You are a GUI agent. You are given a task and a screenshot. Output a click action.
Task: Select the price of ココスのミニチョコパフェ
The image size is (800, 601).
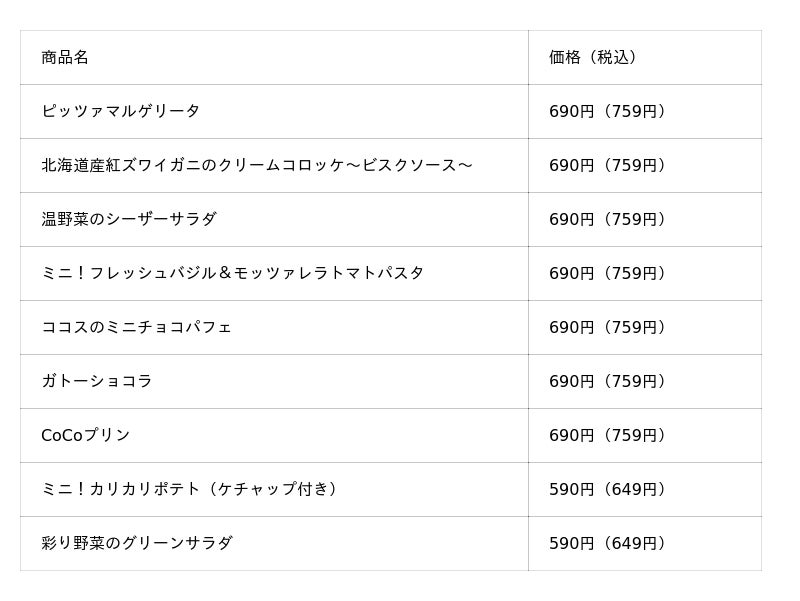[x=609, y=328]
